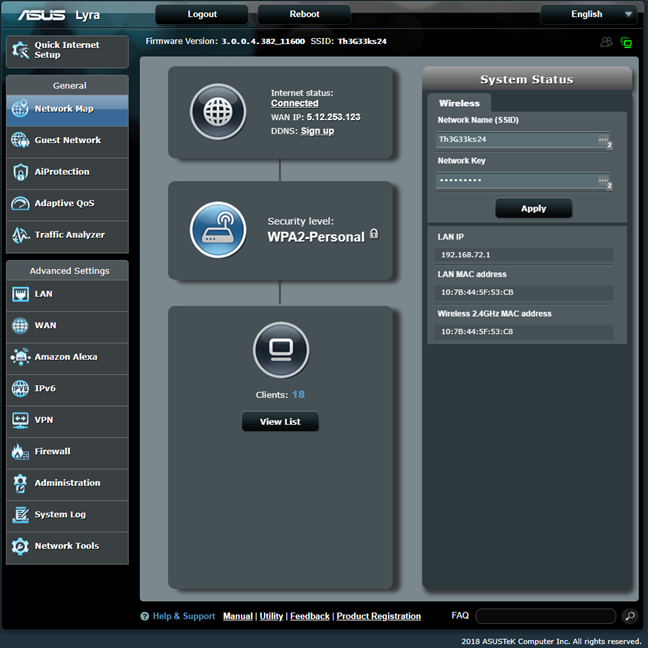Viewport: 648px width, 648px height.
Task: Open the System Log page
Action: 67,515
